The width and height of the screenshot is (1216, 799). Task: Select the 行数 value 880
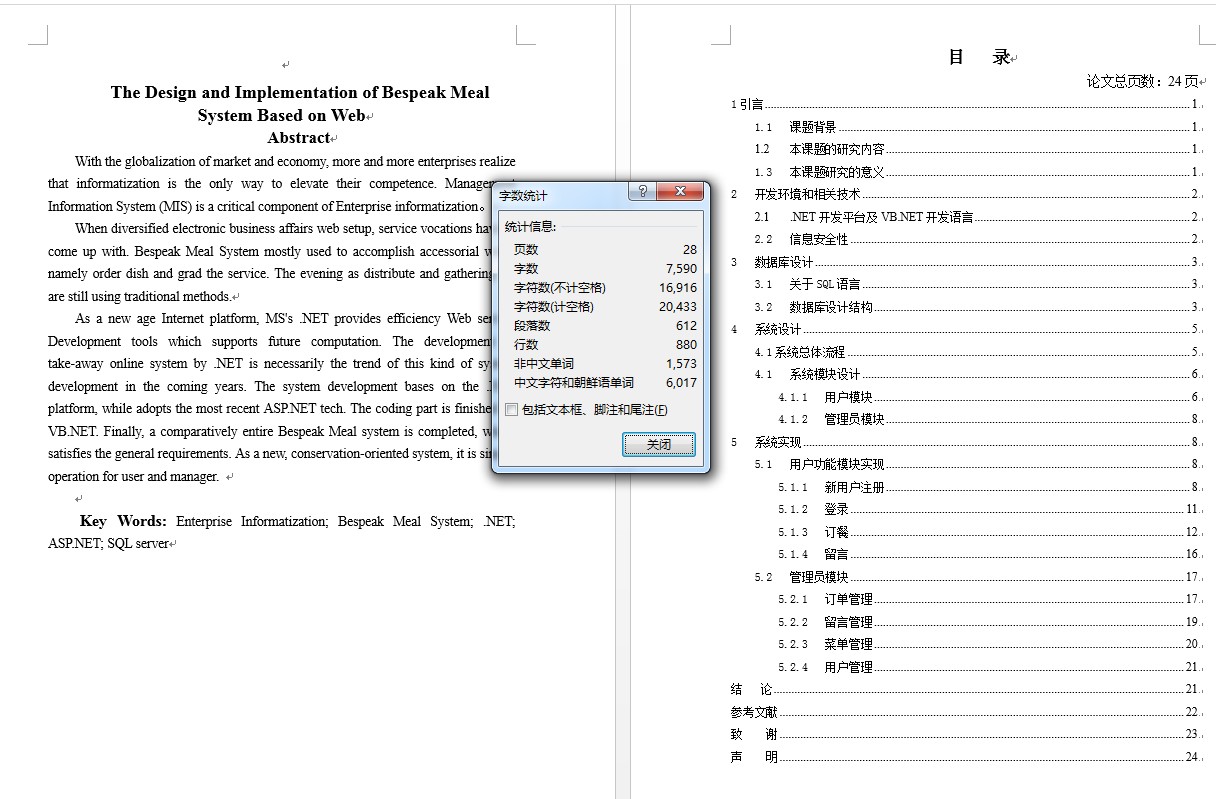[x=686, y=345]
